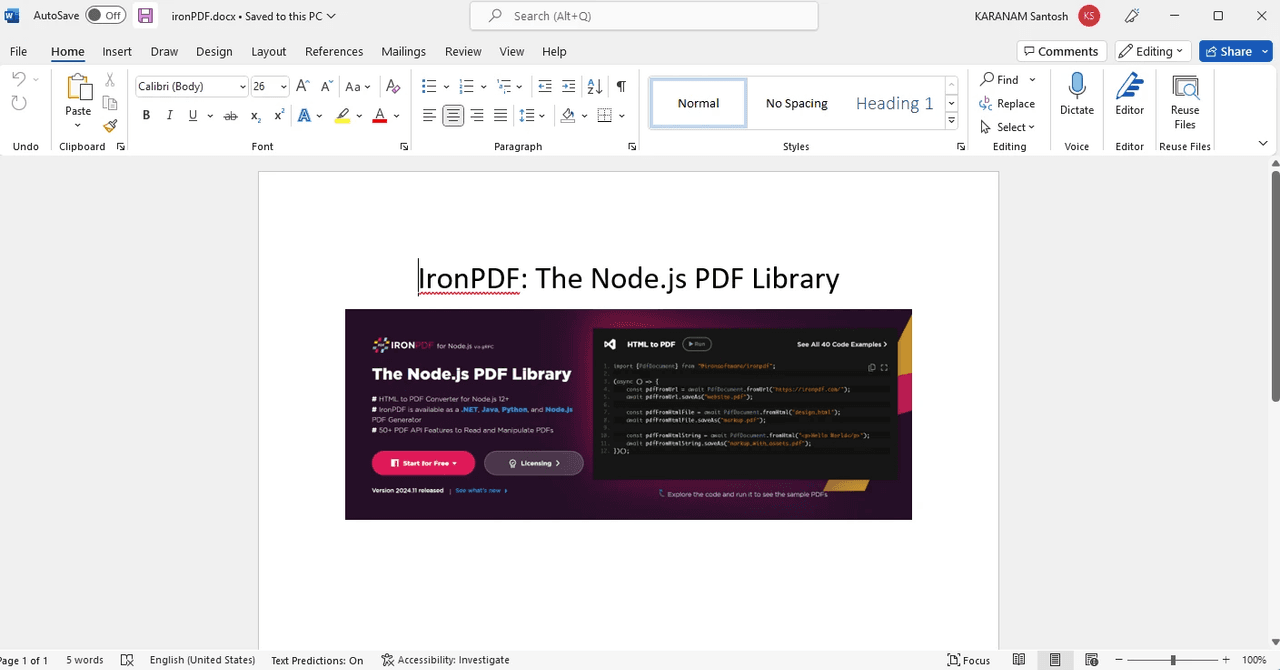Apply red font color
Image resolution: width=1280 pixels, height=670 pixels.
click(x=379, y=116)
